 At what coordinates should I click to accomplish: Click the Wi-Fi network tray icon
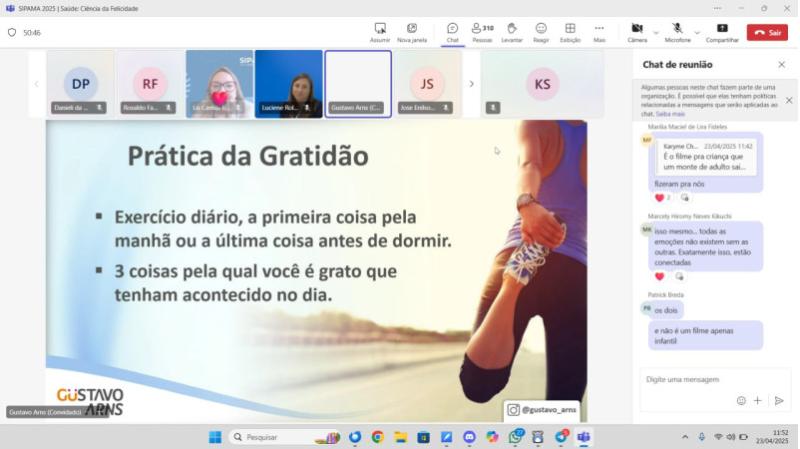click(x=718, y=437)
